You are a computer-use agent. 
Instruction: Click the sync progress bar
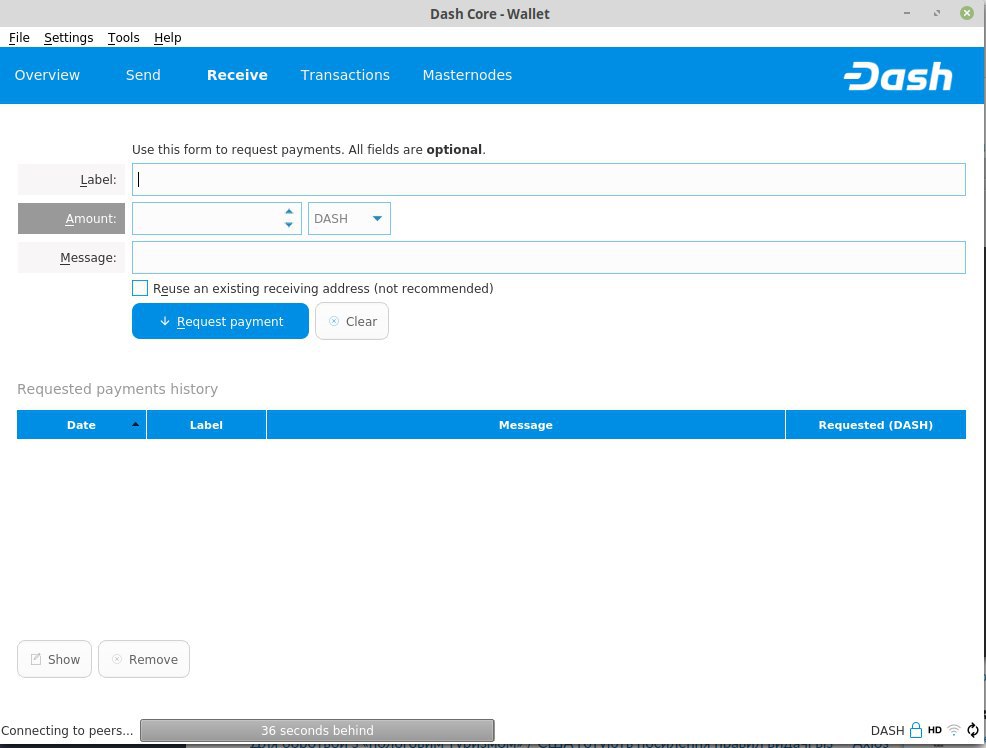pyautogui.click(x=317, y=730)
